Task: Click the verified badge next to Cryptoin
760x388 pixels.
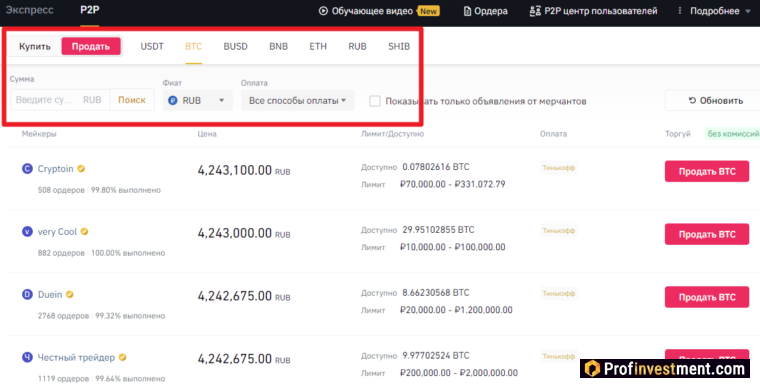Action: coord(81,169)
